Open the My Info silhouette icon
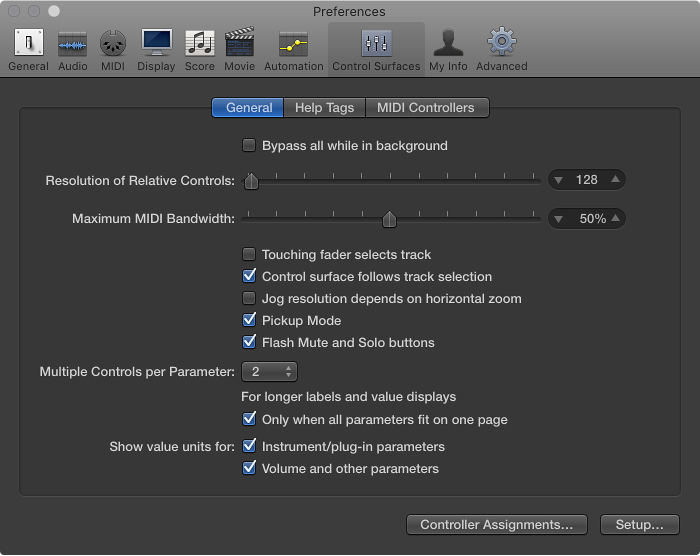Image resolution: width=700 pixels, height=556 pixels. 448,42
